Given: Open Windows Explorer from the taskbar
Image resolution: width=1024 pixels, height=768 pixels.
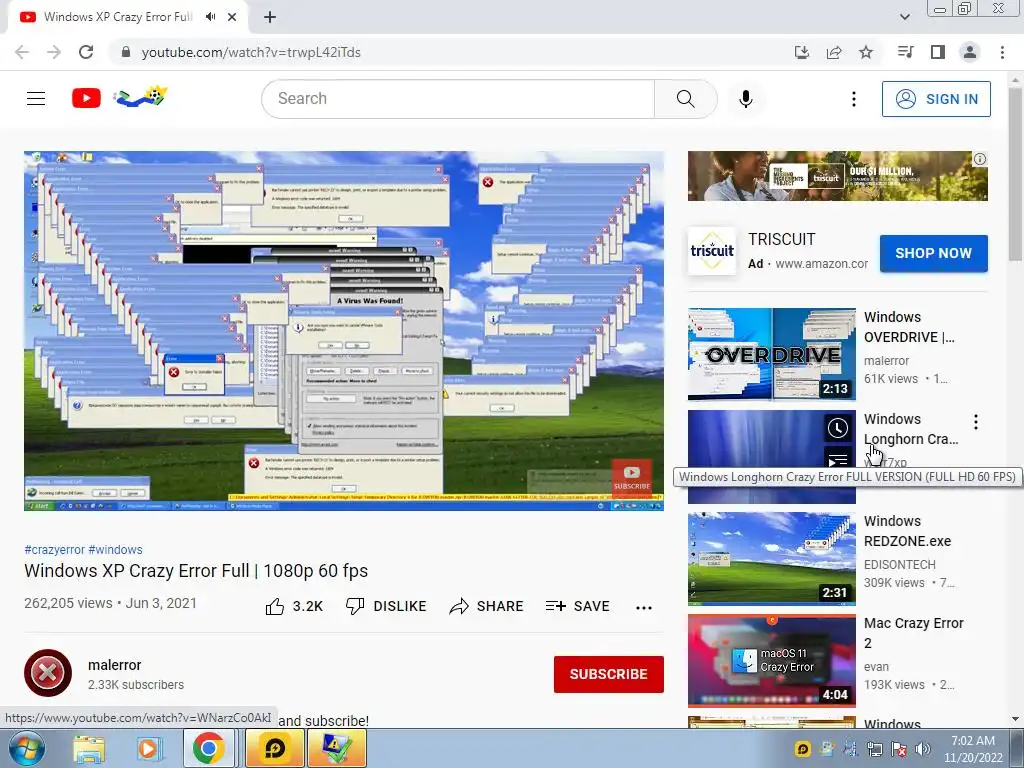Looking at the screenshot, I should 89,749.
